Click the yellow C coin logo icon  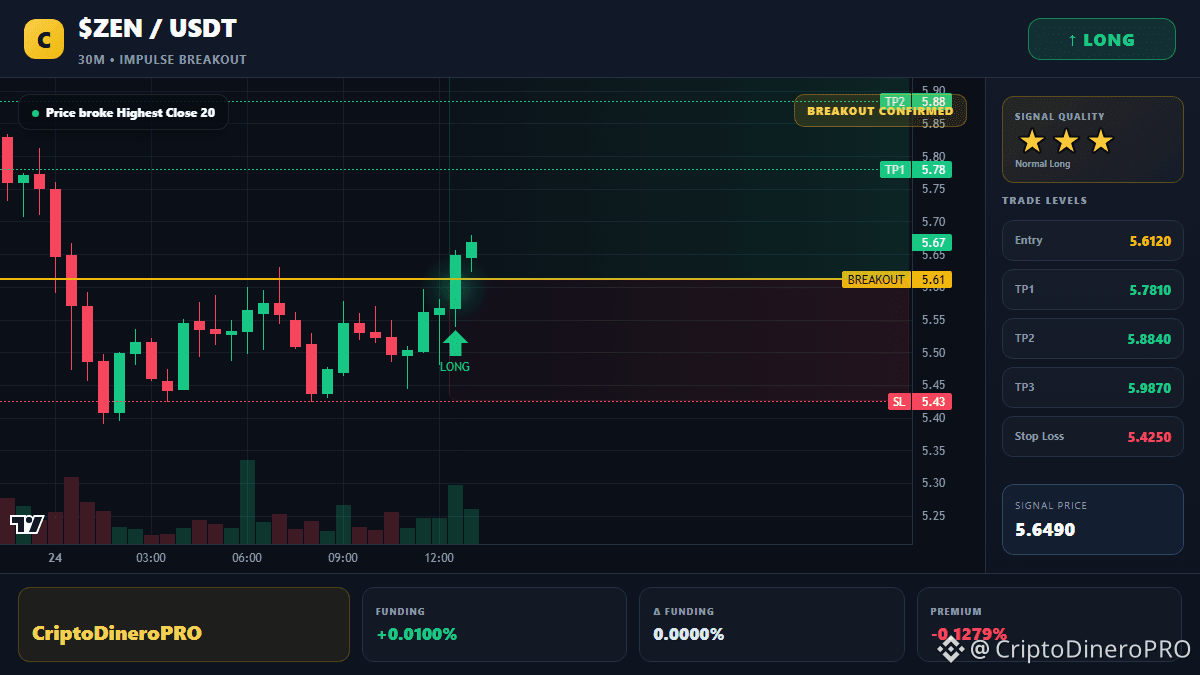[43, 39]
